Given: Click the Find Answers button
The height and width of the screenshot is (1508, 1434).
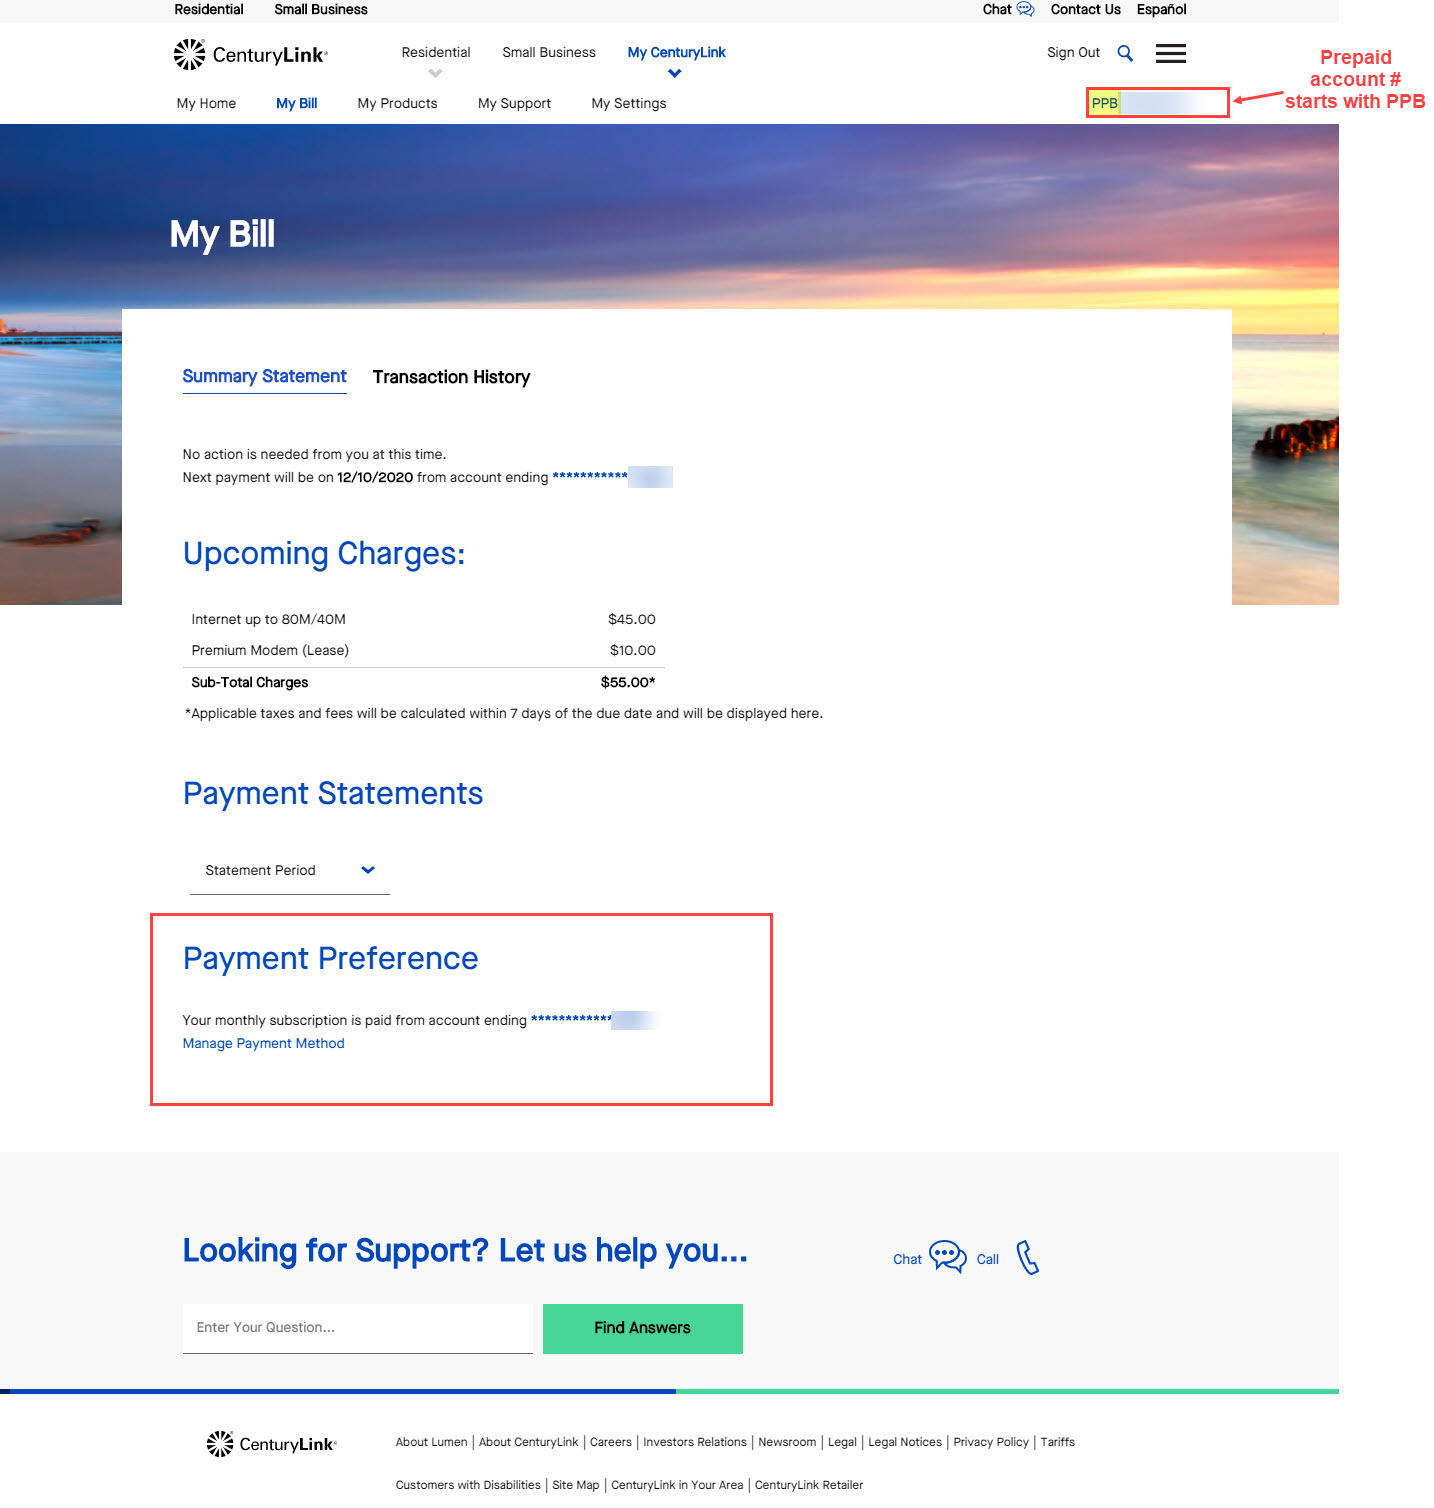Looking at the screenshot, I should click(x=641, y=1327).
